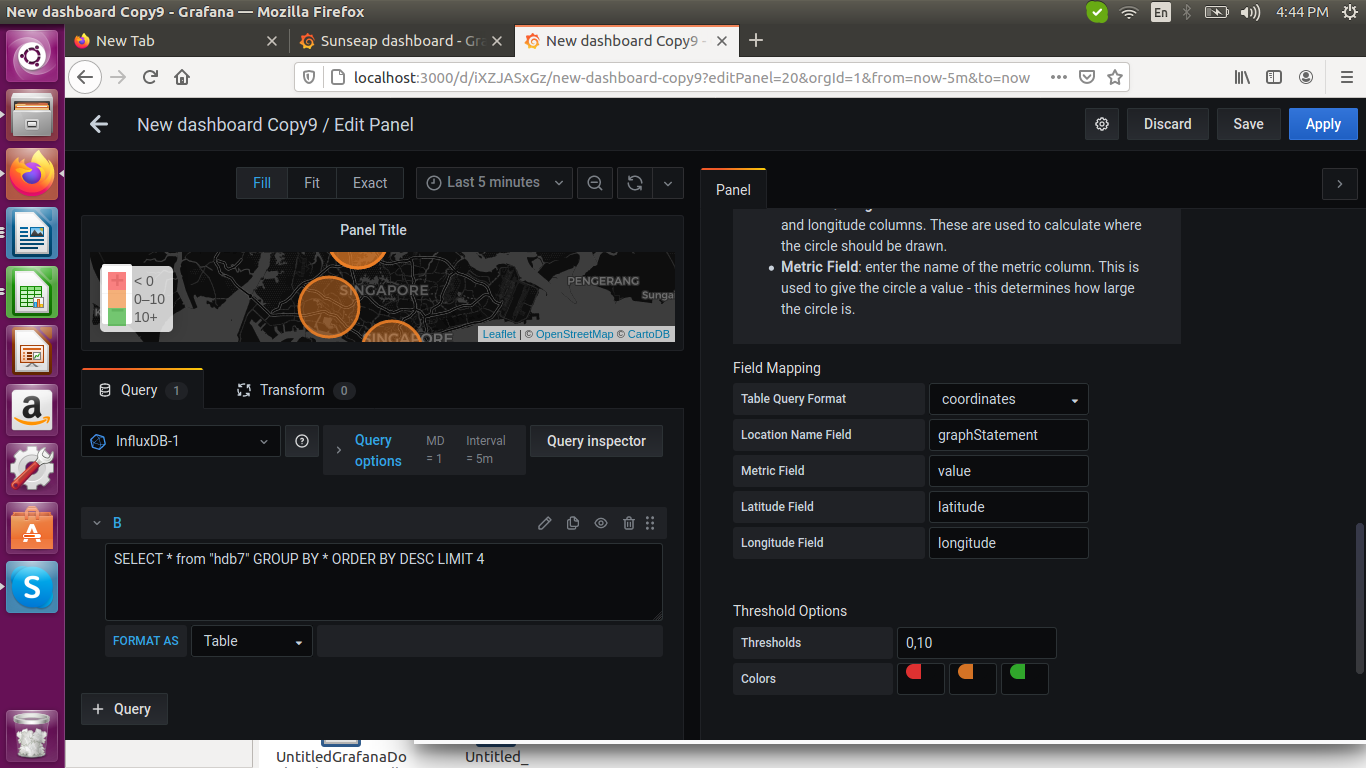
Task: Toggle editing the query with the pencil icon
Action: coord(544,522)
